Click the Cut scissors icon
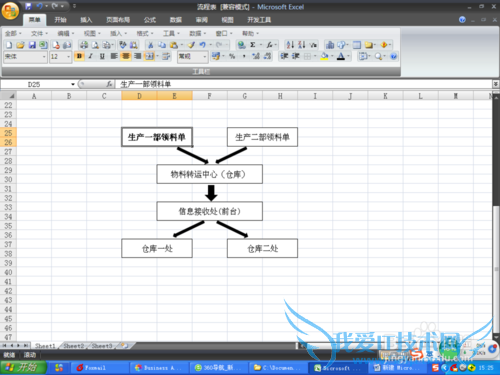The image size is (500, 375). (x=151, y=45)
